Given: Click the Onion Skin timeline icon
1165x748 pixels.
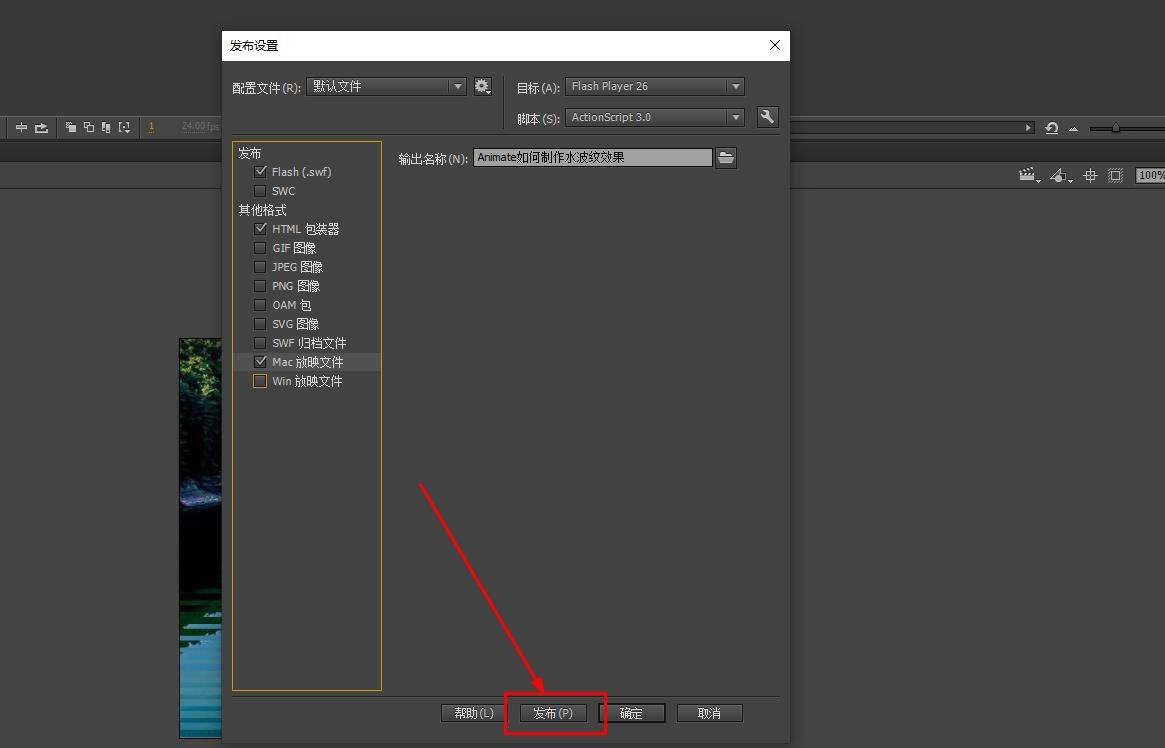Looking at the screenshot, I should [71, 127].
